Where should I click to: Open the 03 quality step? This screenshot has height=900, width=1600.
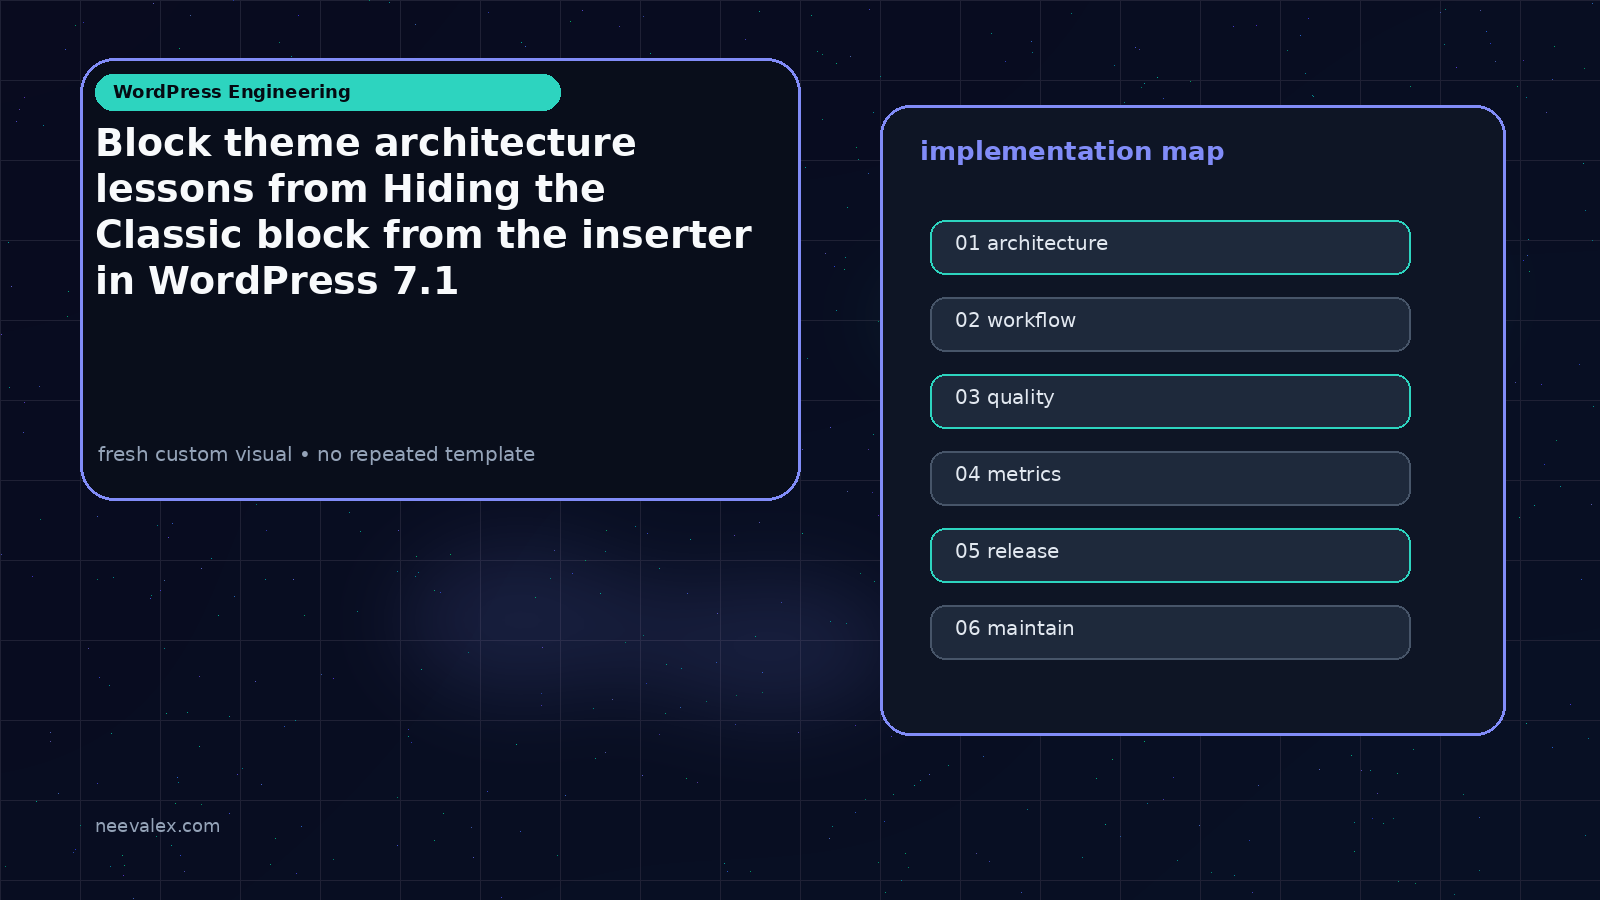coord(1170,401)
